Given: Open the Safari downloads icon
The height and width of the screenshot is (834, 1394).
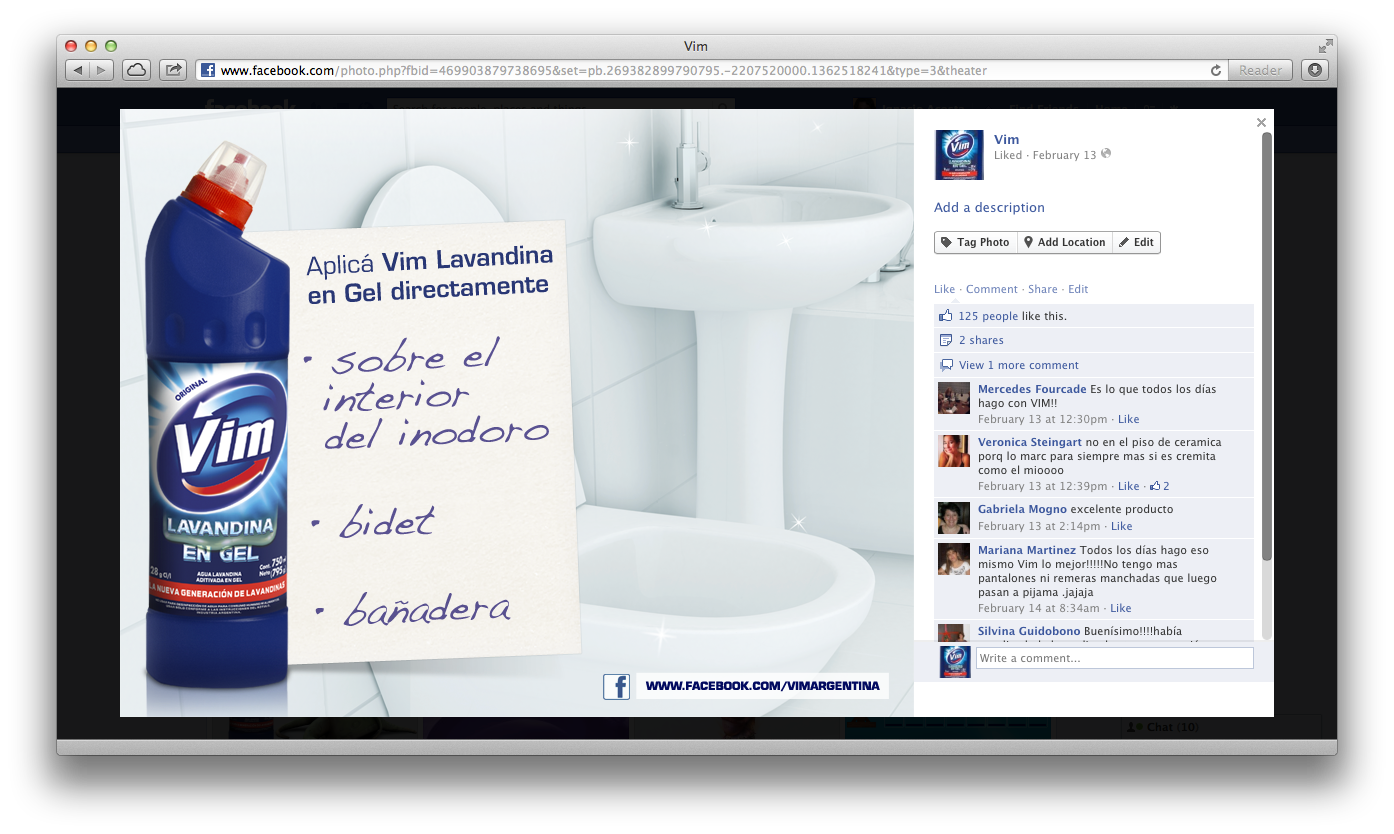Looking at the screenshot, I should tap(1315, 70).
